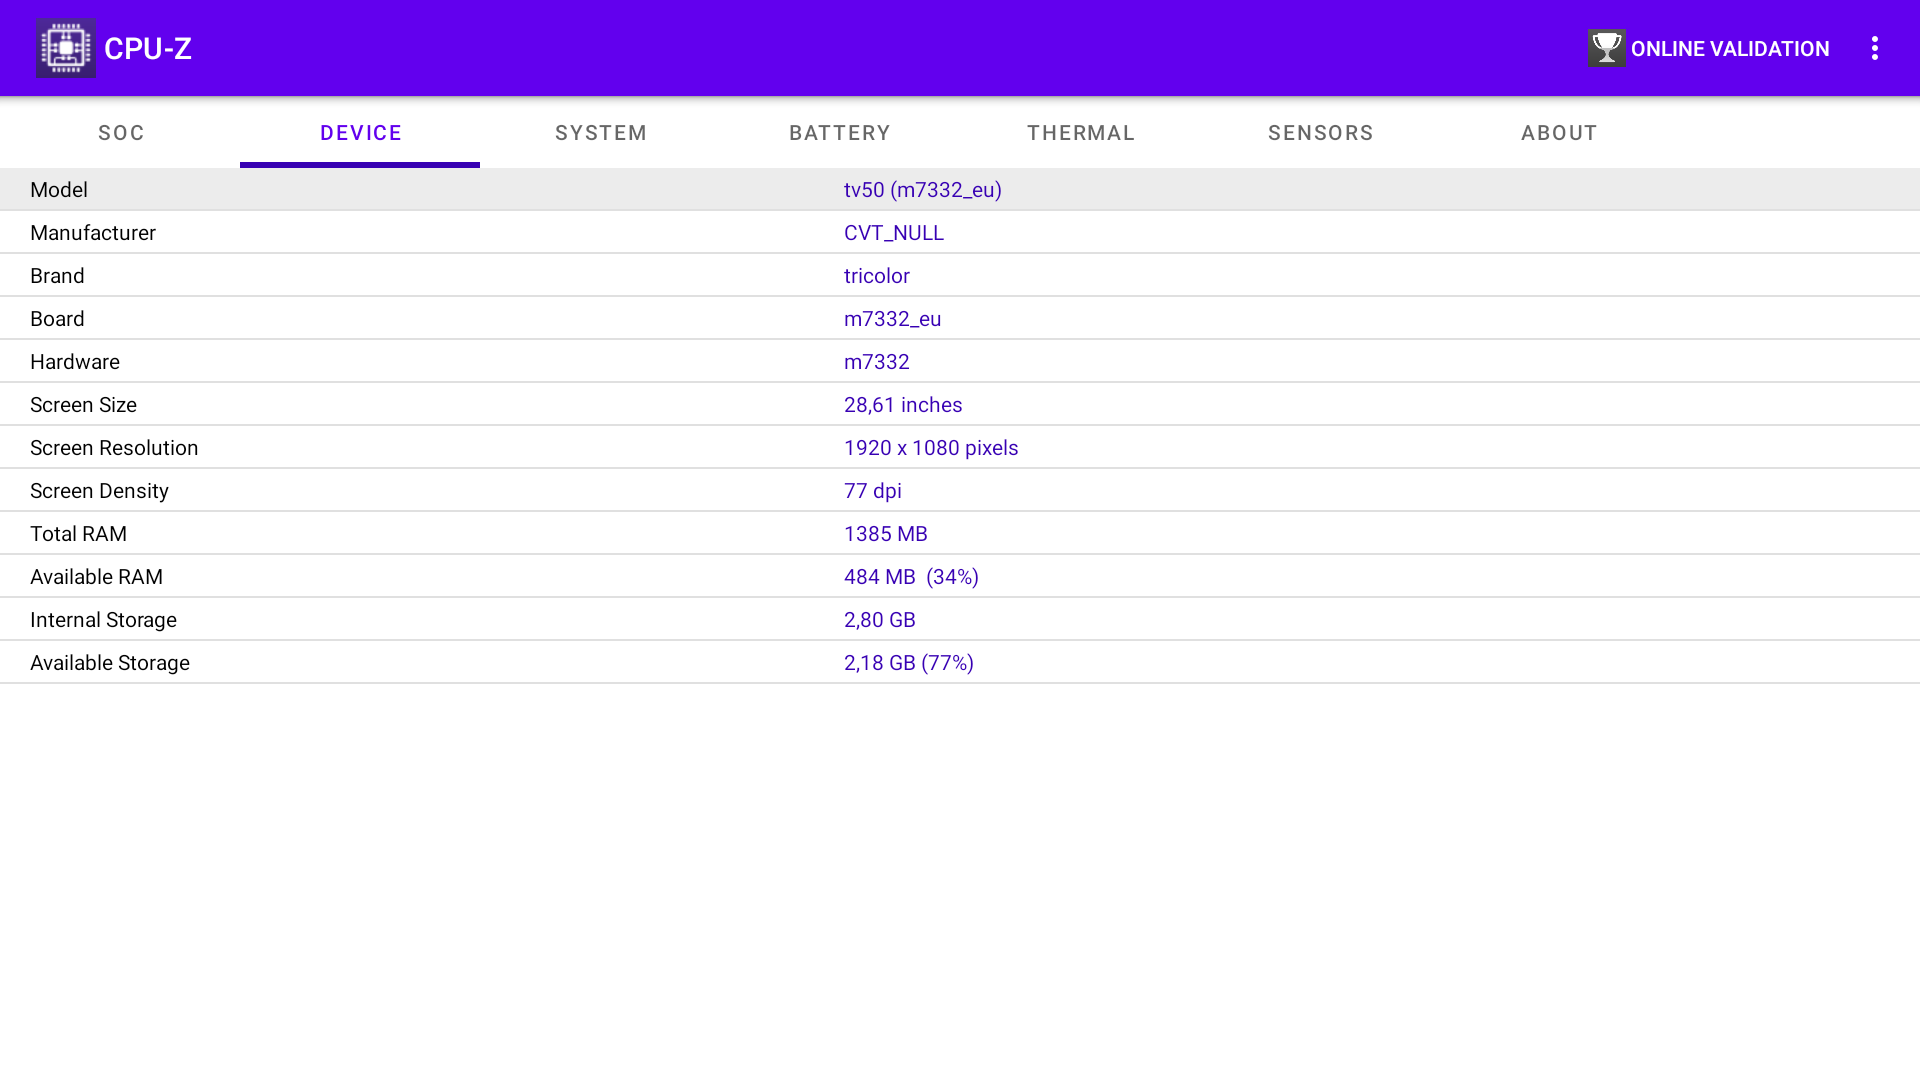1920x1080 pixels.
Task: Click screen resolution 1920x1080 value
Action: click(x=931, y=447)
